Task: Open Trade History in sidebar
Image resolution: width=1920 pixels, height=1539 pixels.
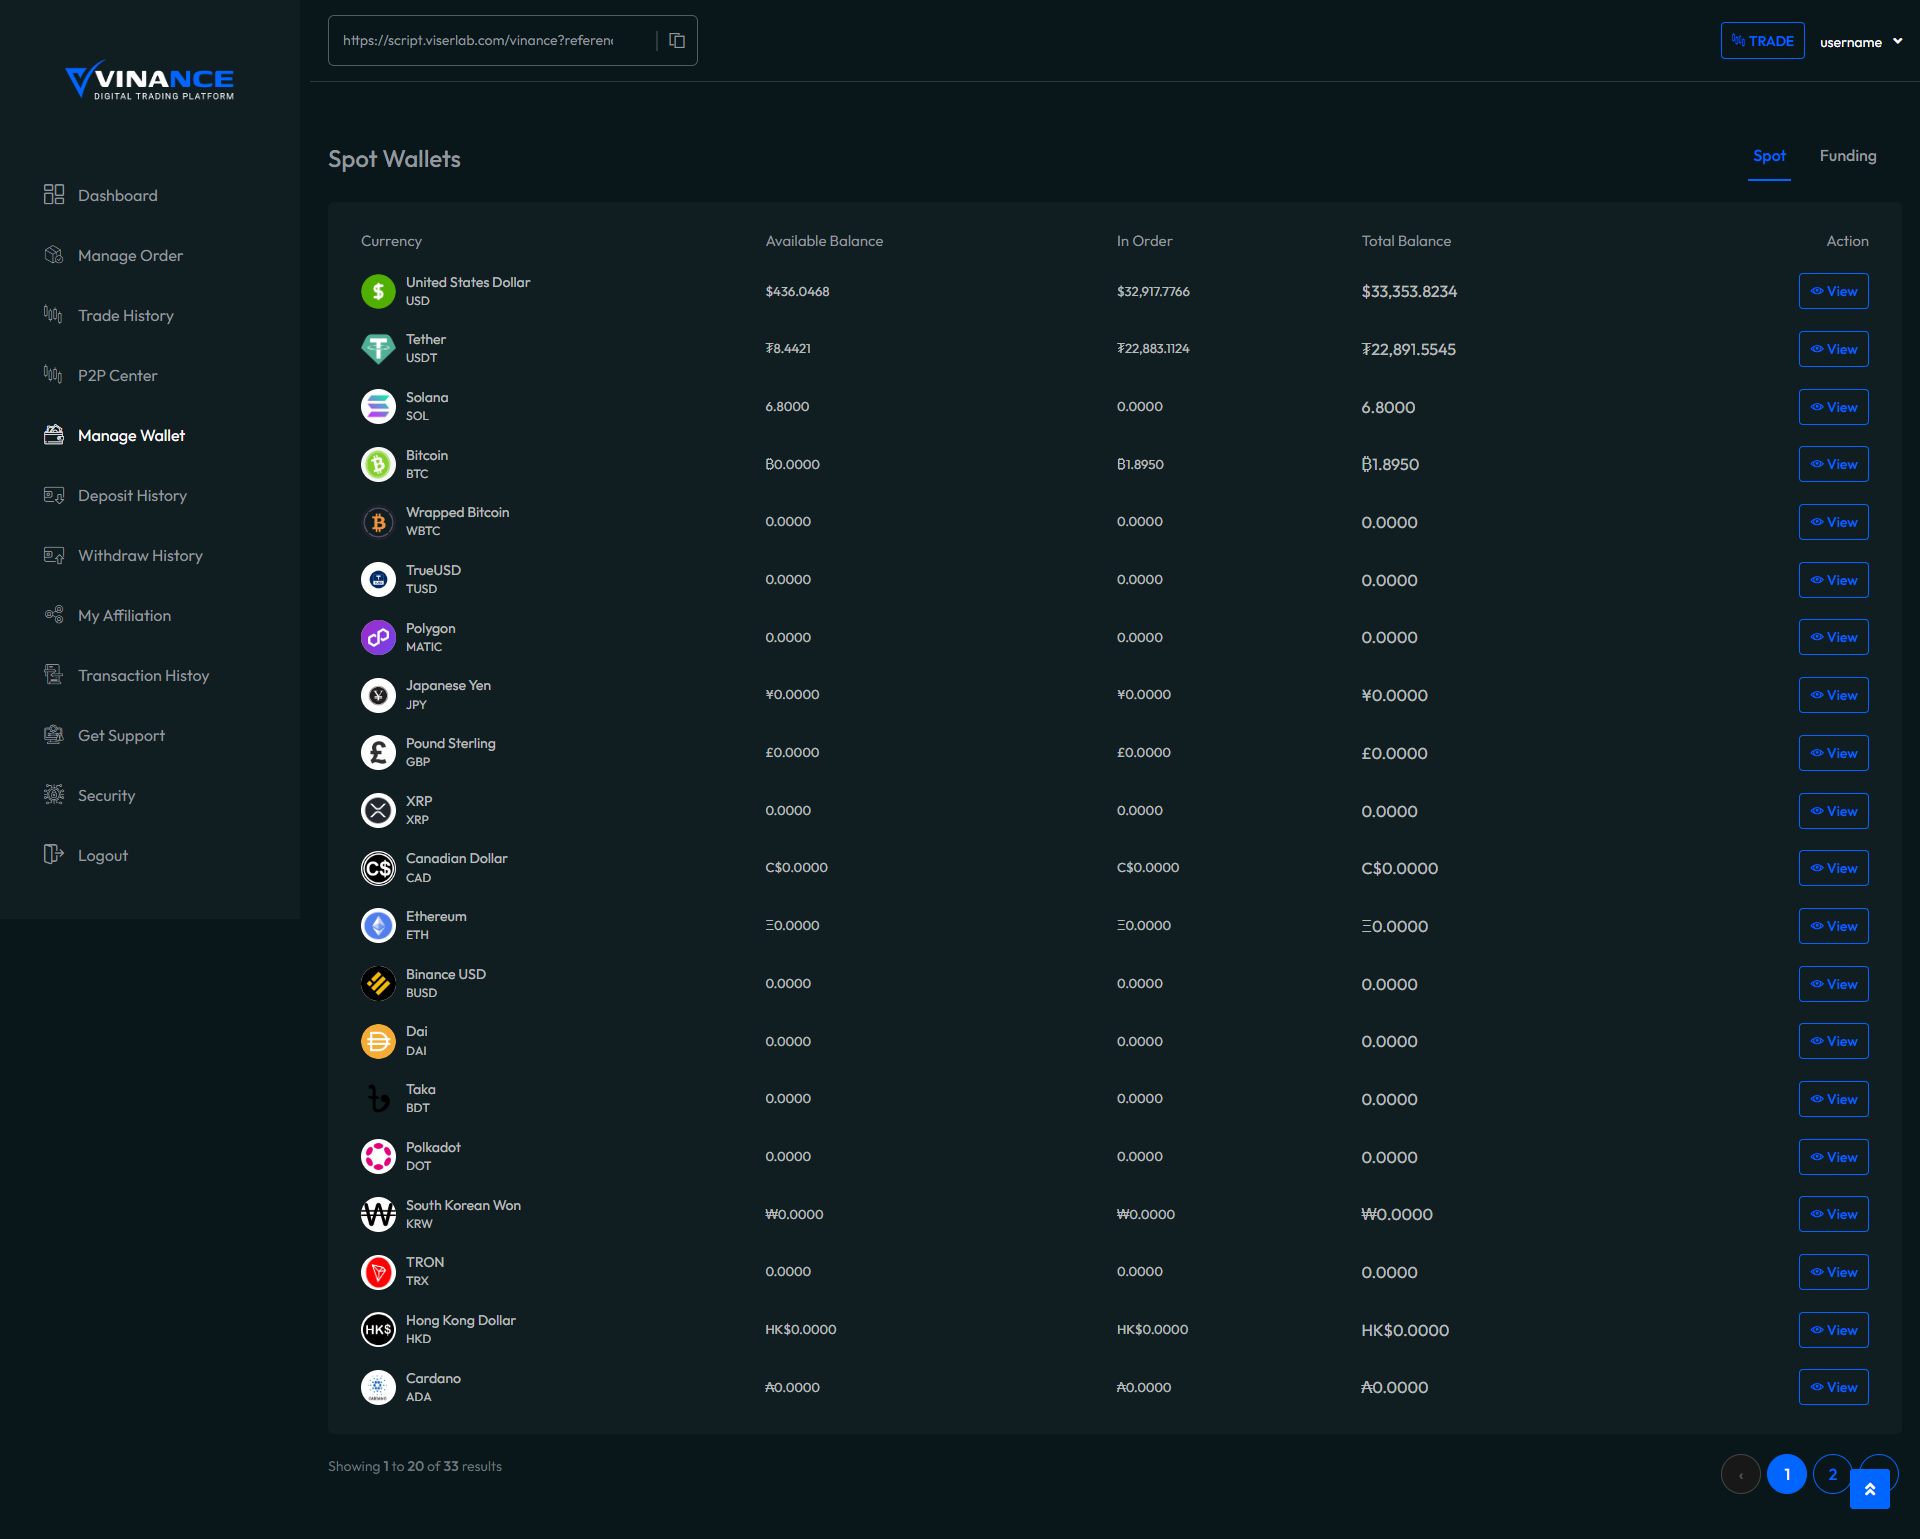Action: click(x=126, y=316)
